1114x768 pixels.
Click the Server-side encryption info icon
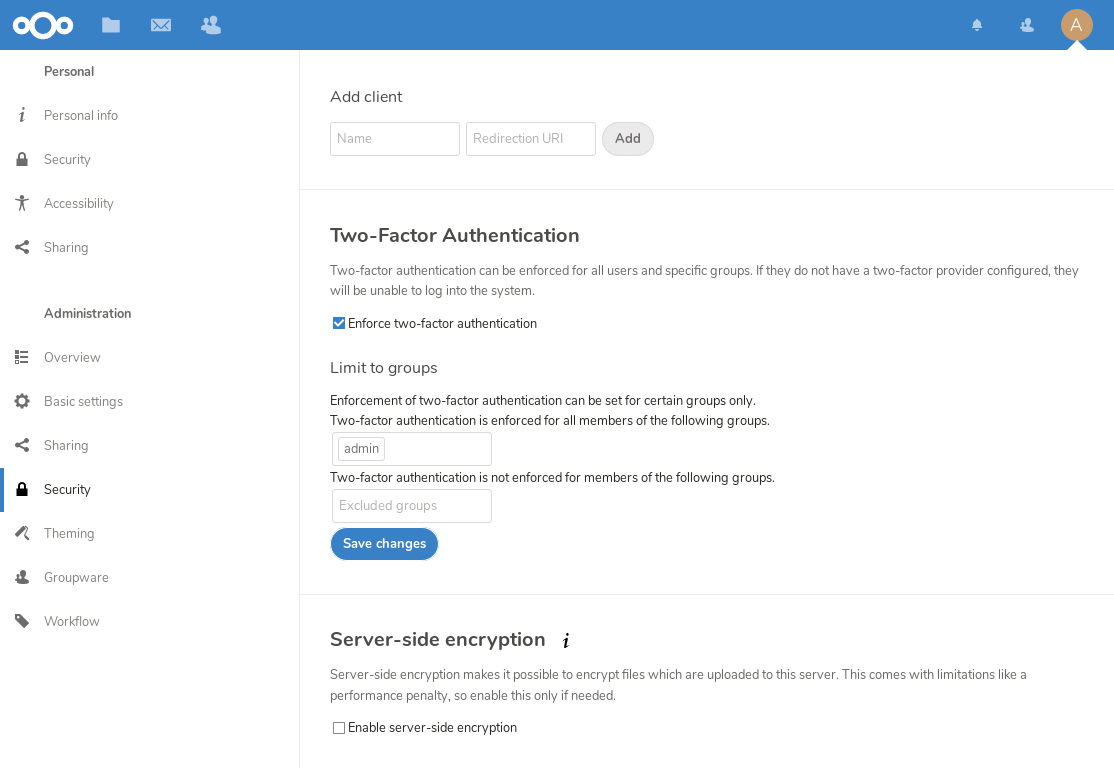point(566,641)
